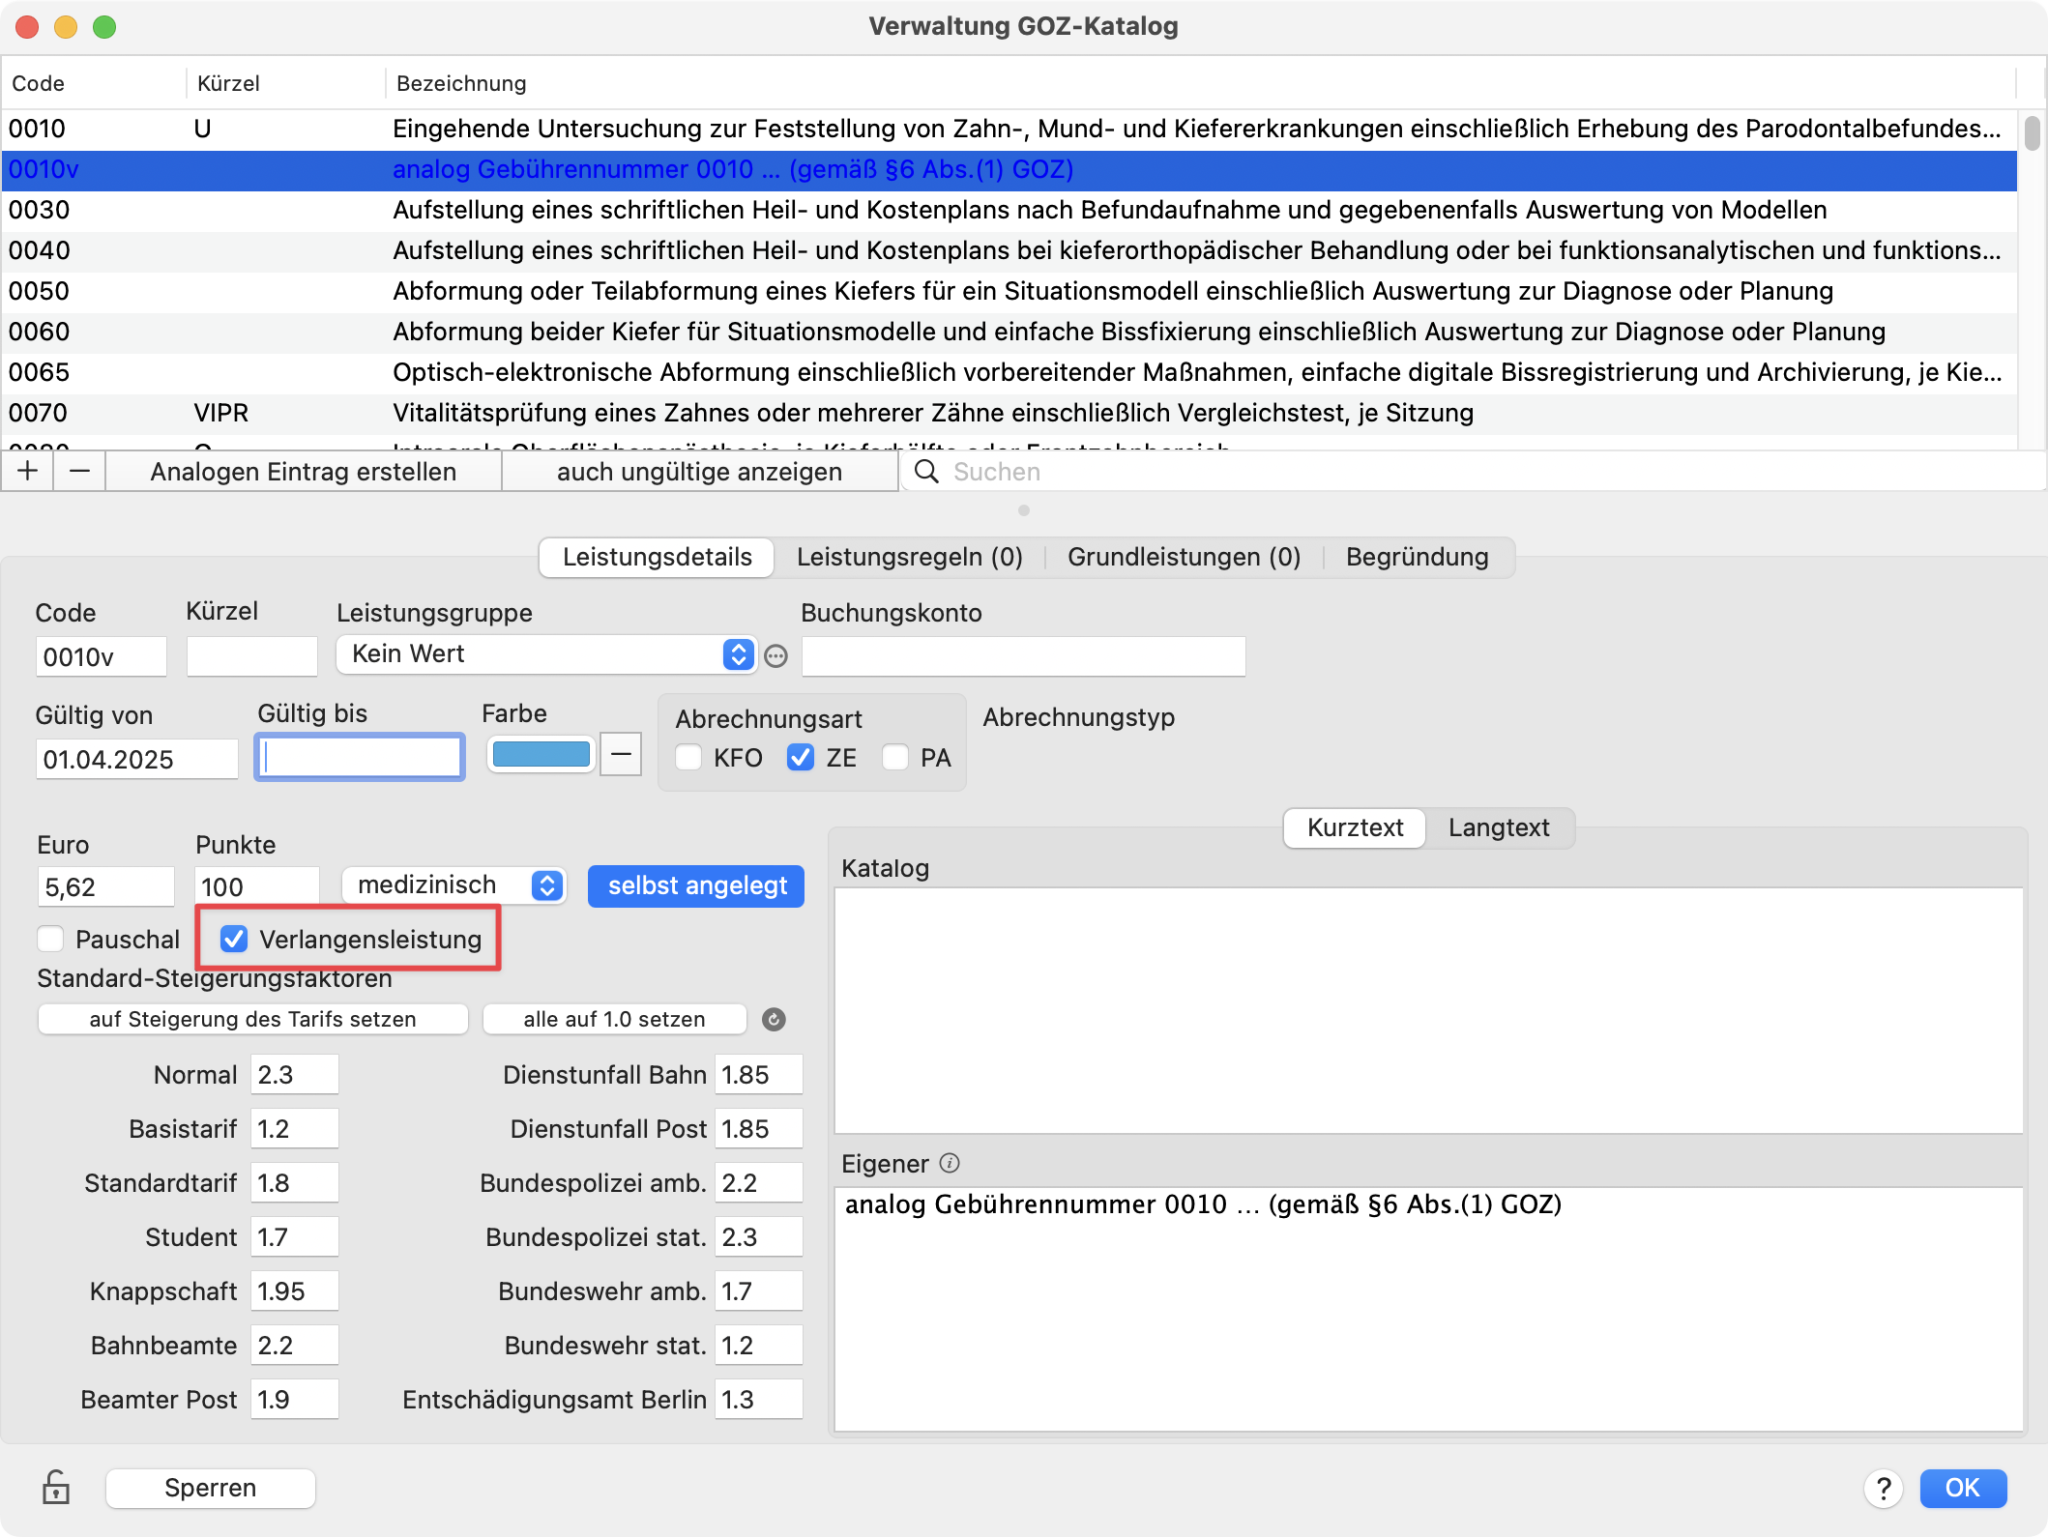Click the Bundespolizei stat. factor field
Screen dimensions: 2048x1537
point(759,1237)
